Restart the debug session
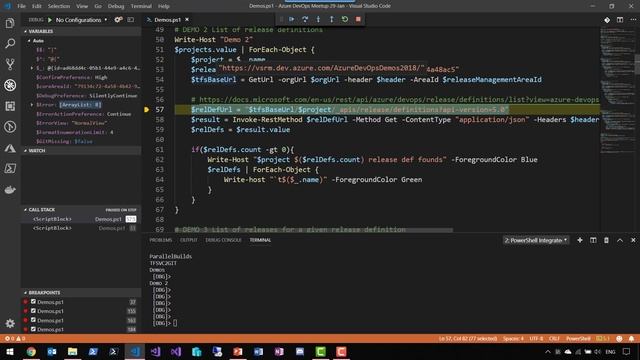The width and height of the screenshot is (640, 360). click(x=345, y=19)
